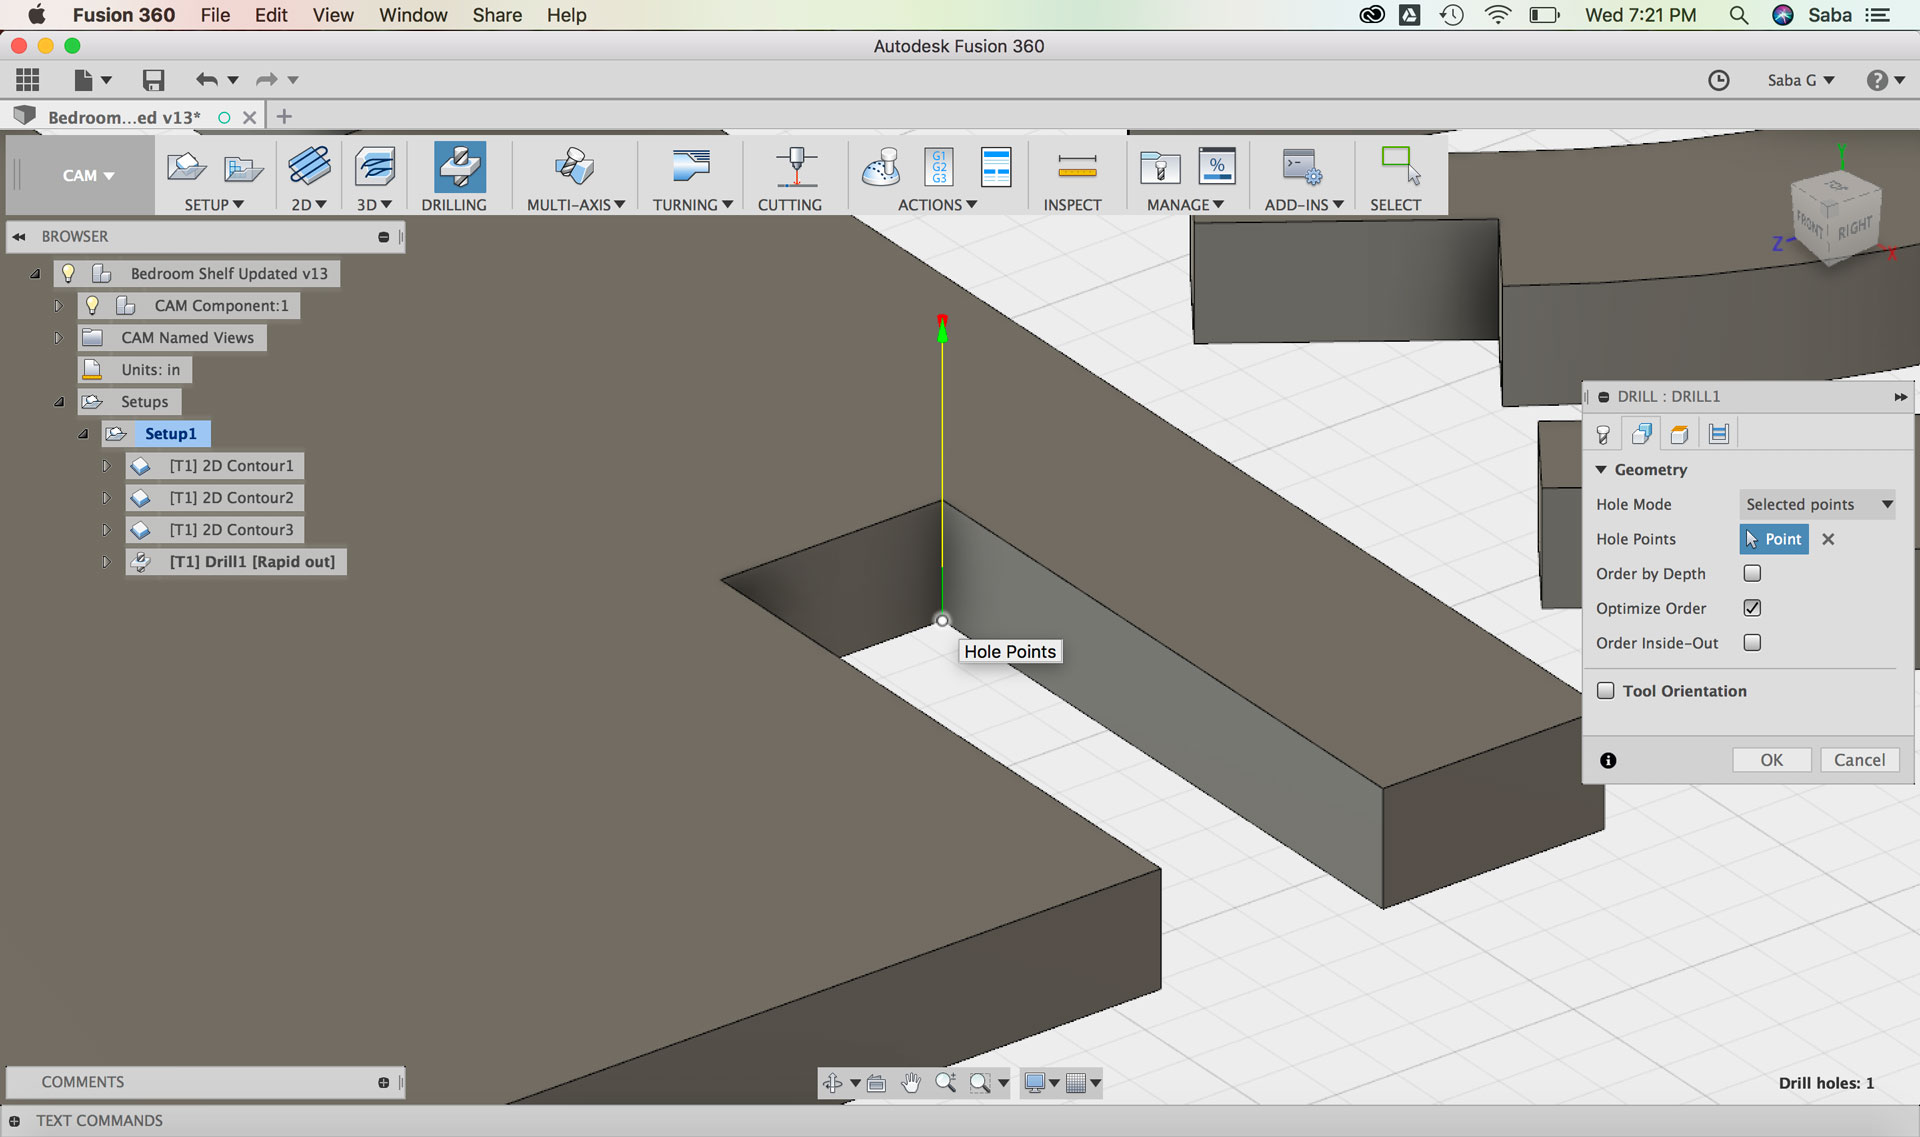Open the Hole Mode dropdown
This screenshot has height=1137, width=1920.
1817,505
